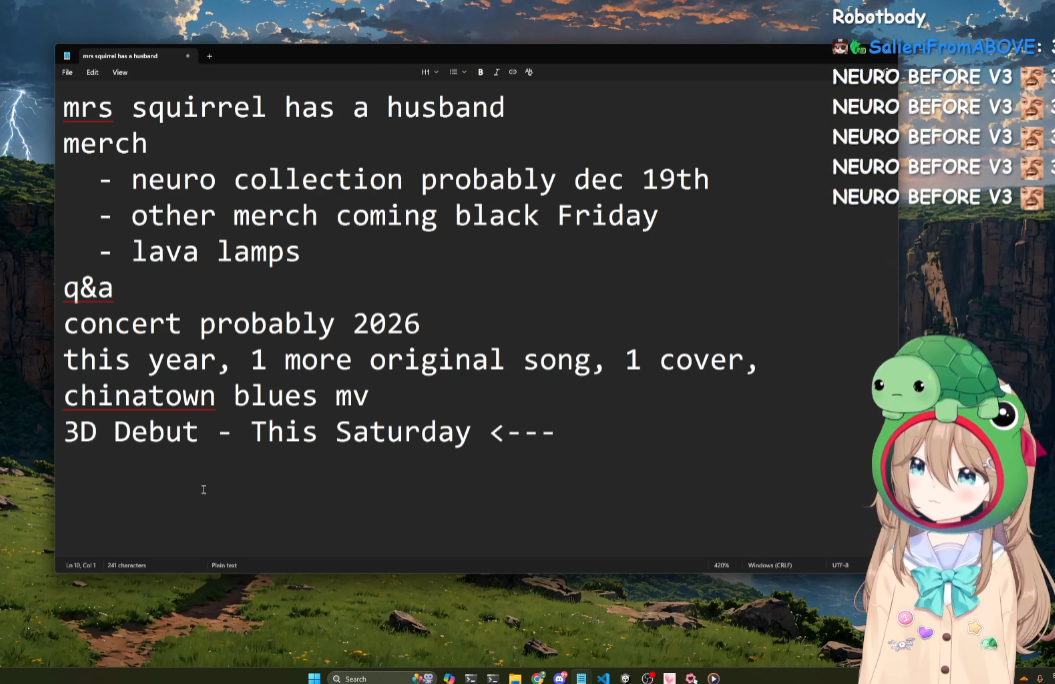
Task: Click the 'concert probably 2026' line
Action: [242, 325]
